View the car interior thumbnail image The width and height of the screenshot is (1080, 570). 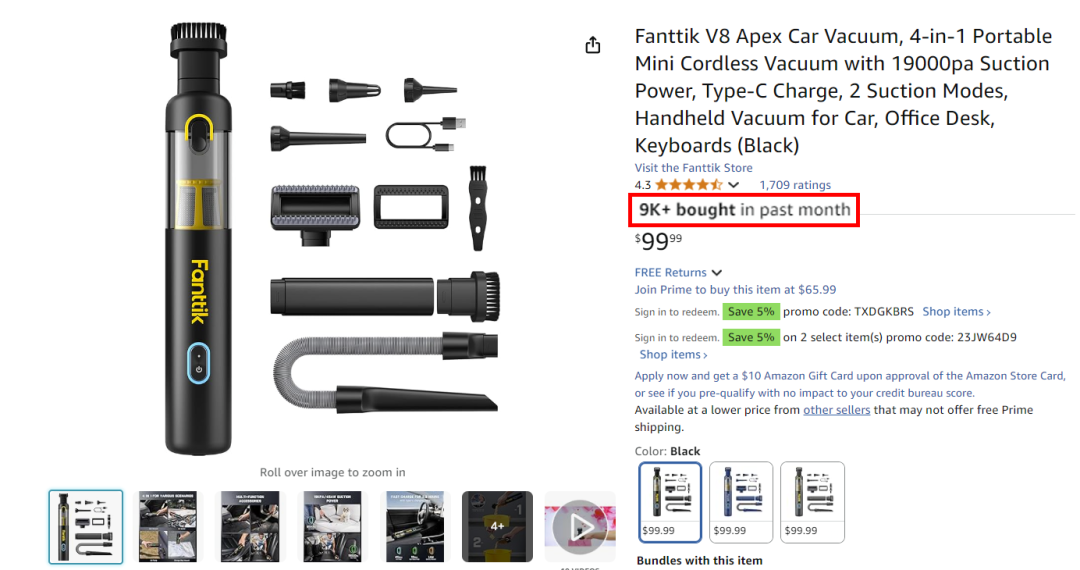click(x=415, y=527)
